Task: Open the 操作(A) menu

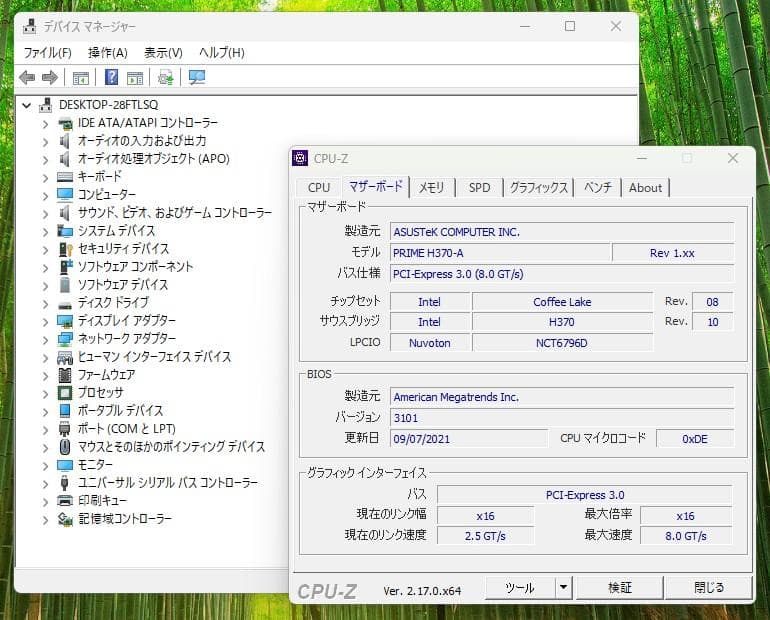Action: (x=108, y=53)
